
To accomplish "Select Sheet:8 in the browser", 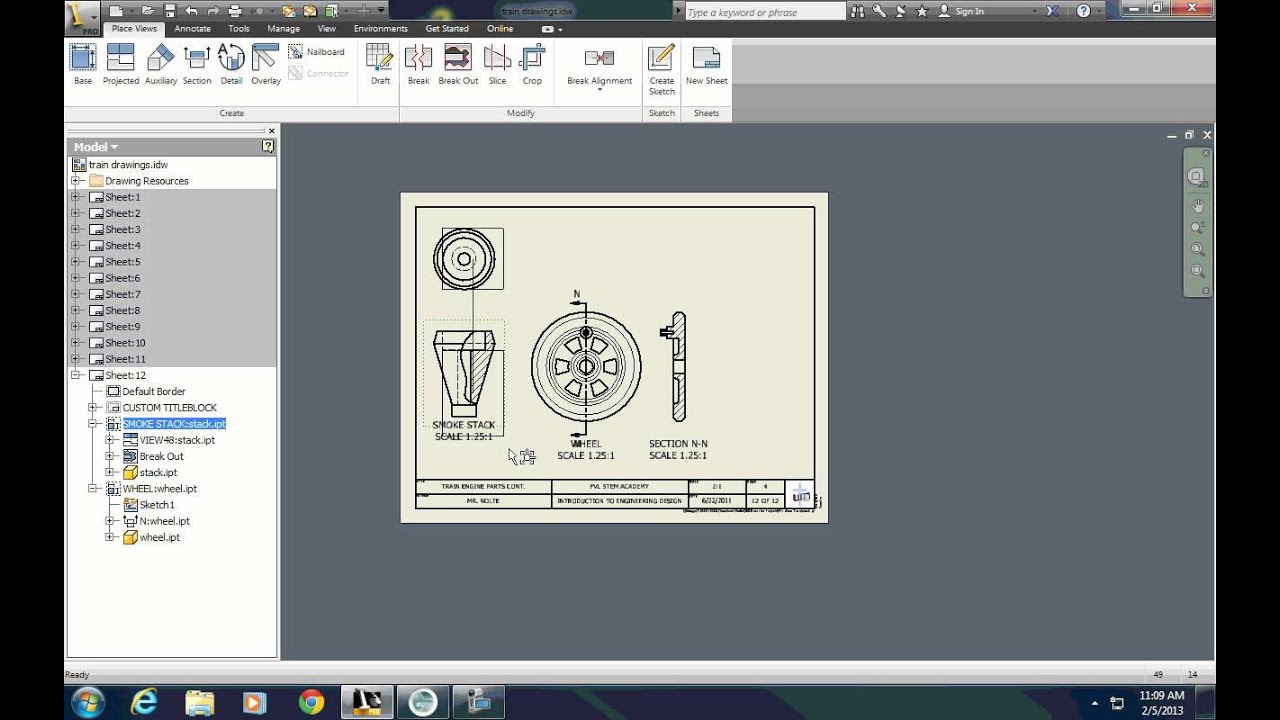I will click(123, 311).
